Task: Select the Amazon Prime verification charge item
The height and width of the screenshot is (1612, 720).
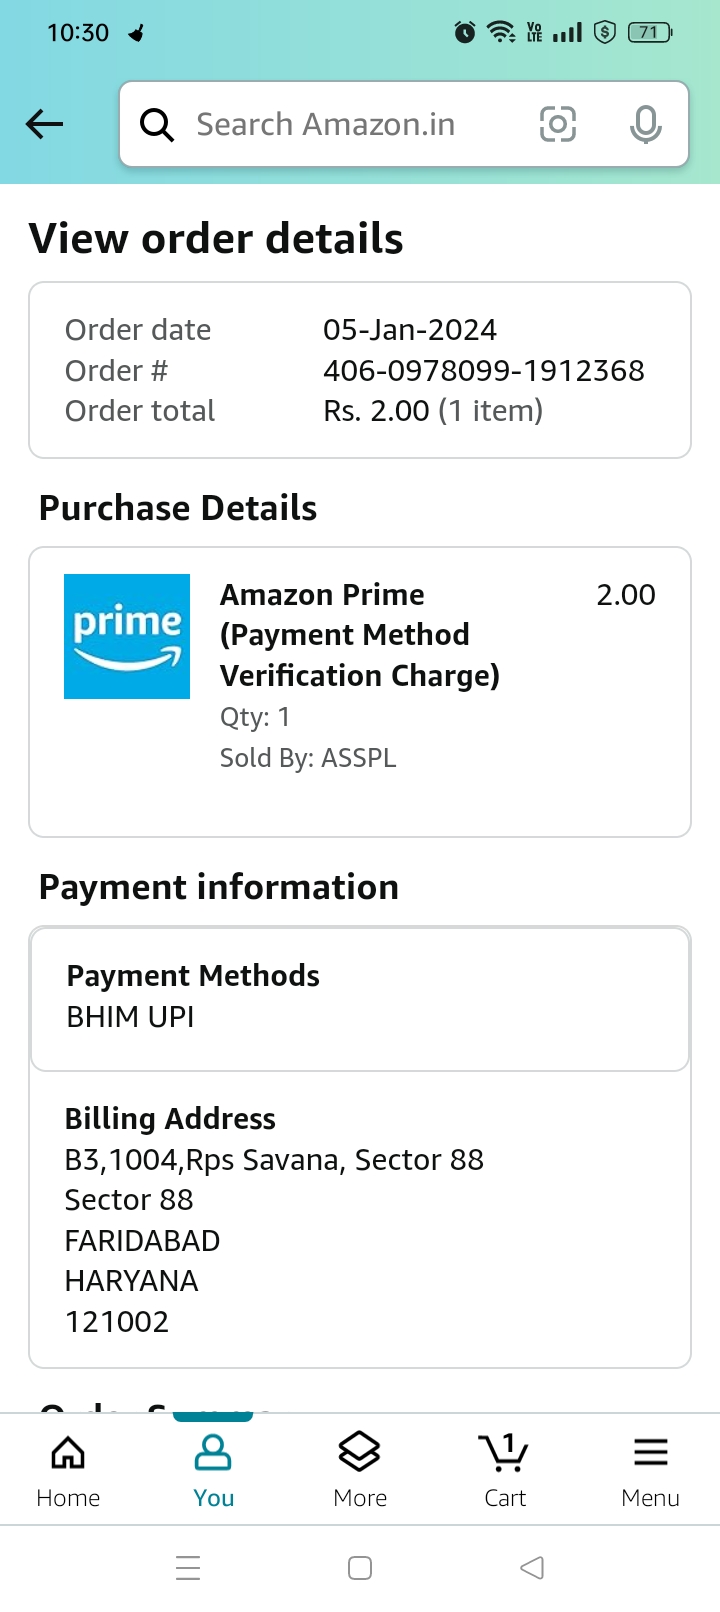Action: (x=360, y=635)
